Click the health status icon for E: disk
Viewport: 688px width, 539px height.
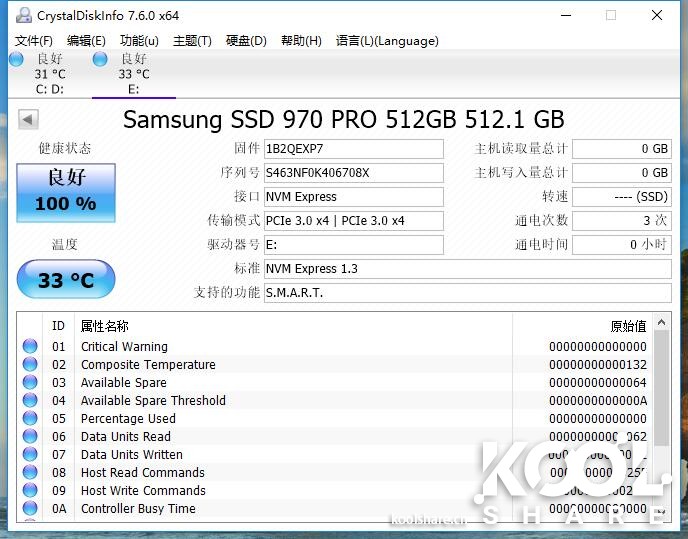coord(100,59)
